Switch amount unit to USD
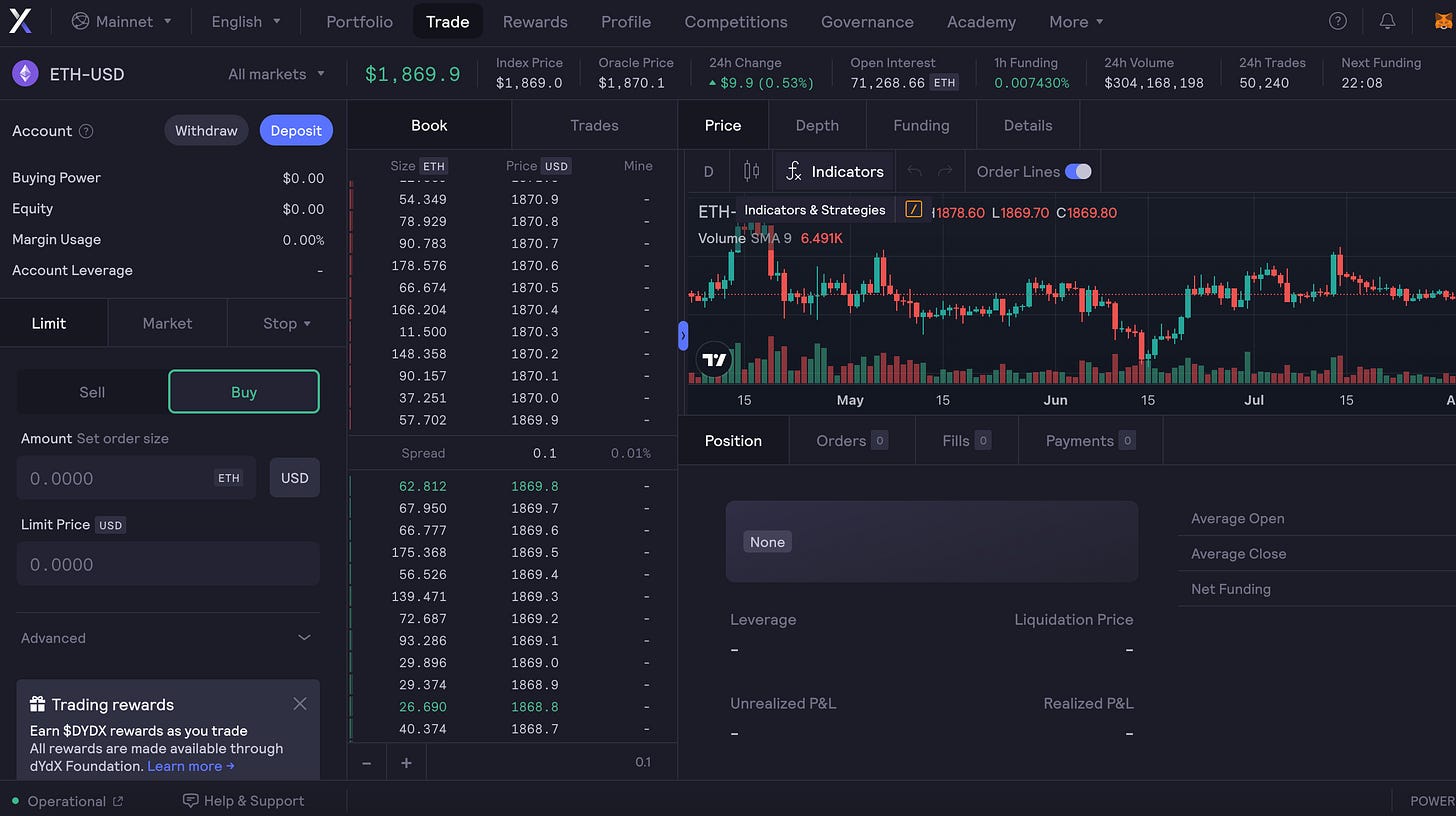Image resolution: width=1456 pixels, height=816 pixels. pos(295,478)
